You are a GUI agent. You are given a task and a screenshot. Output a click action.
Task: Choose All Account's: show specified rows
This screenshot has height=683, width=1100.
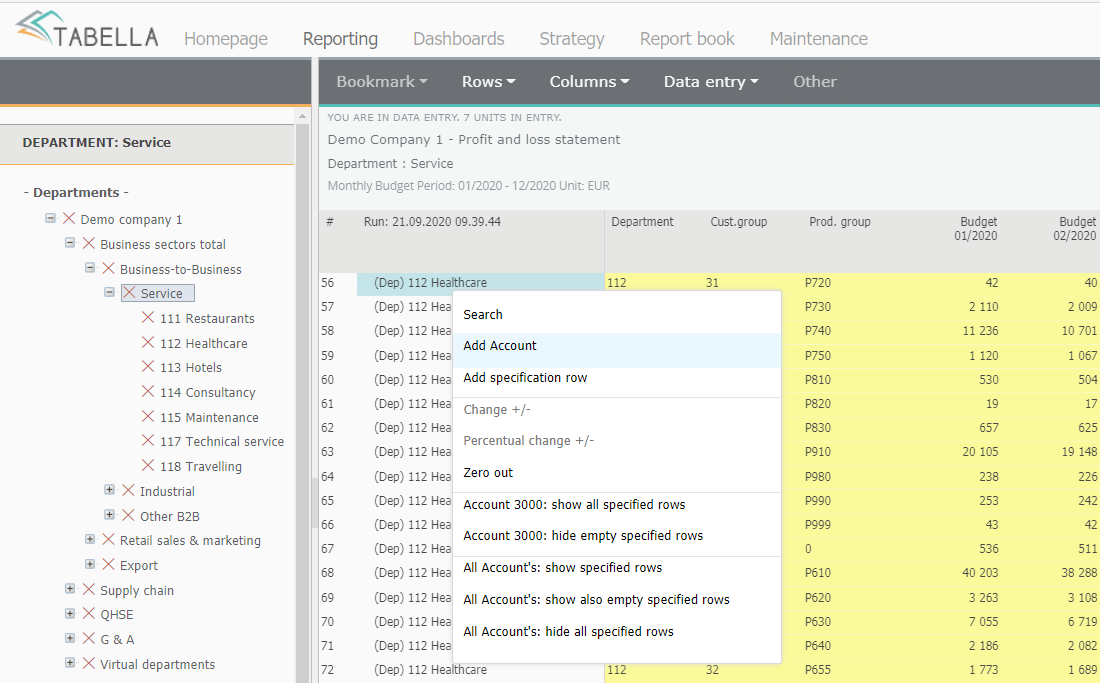pyautogui.click(x=617, y=568)
